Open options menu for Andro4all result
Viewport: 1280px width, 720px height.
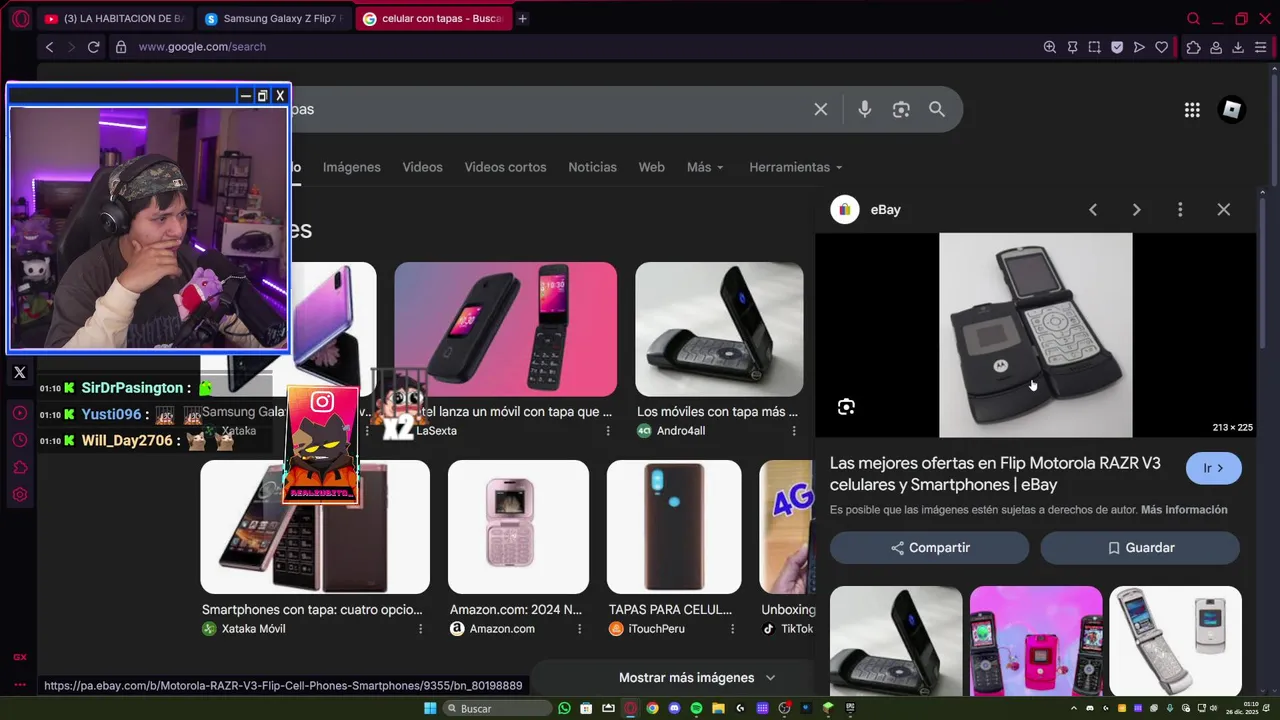(x=794, y=431)
